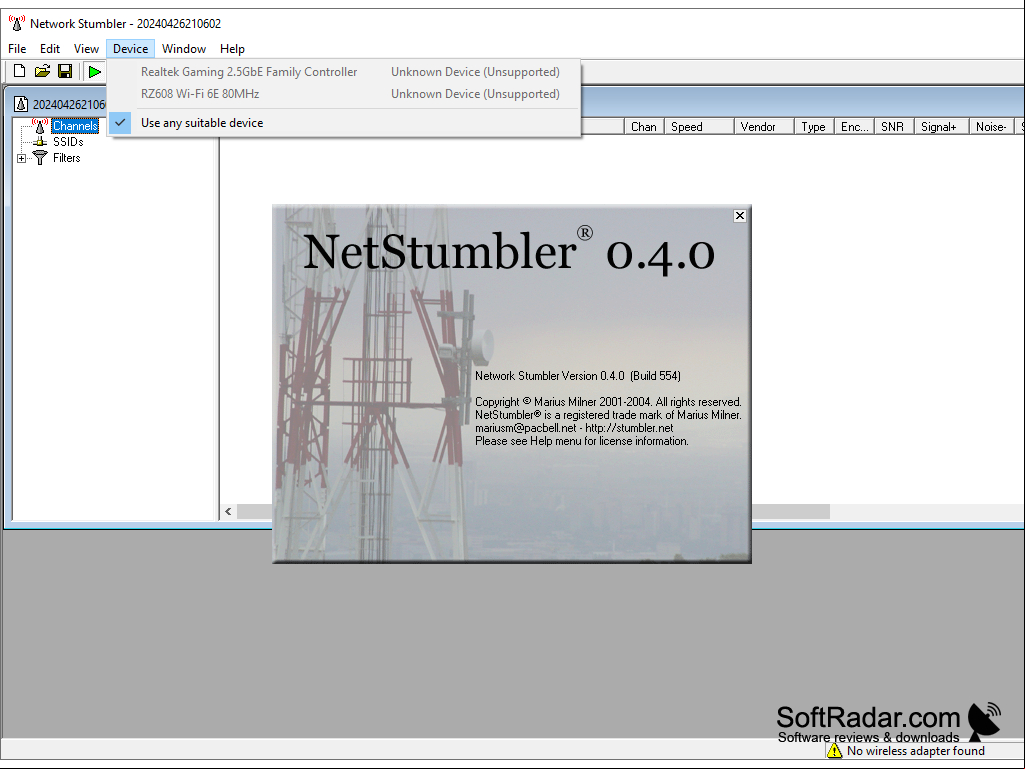Click the Open file folder icon

tap(42, 71)
